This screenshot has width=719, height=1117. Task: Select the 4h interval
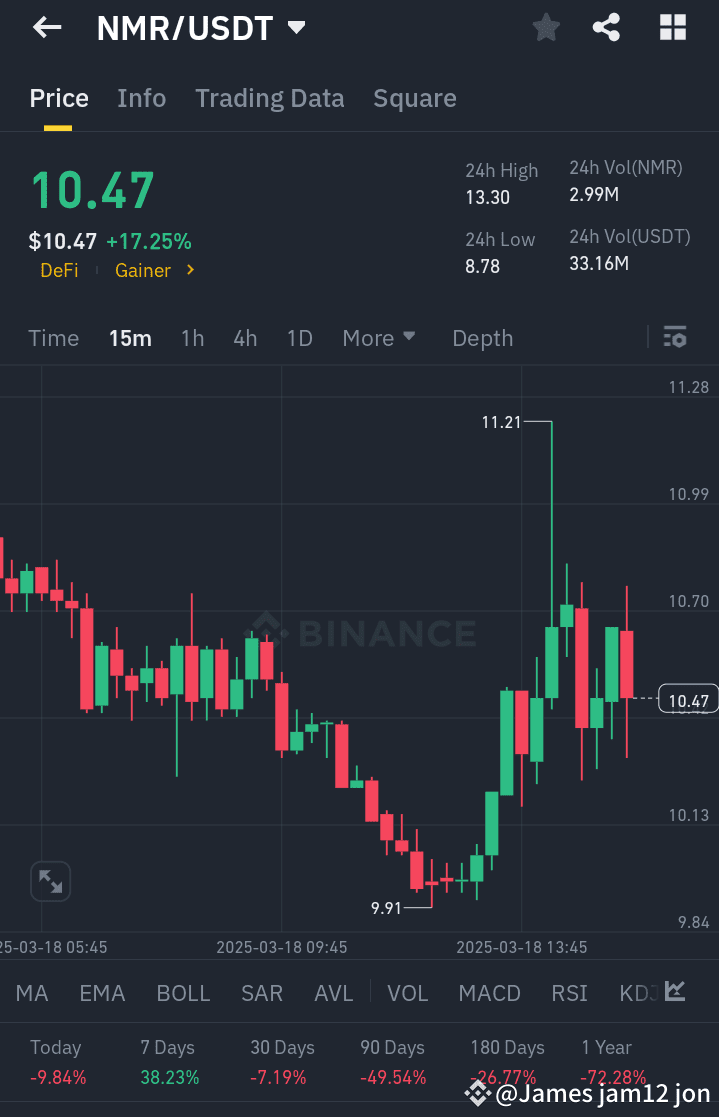click(x=245, y=338)
